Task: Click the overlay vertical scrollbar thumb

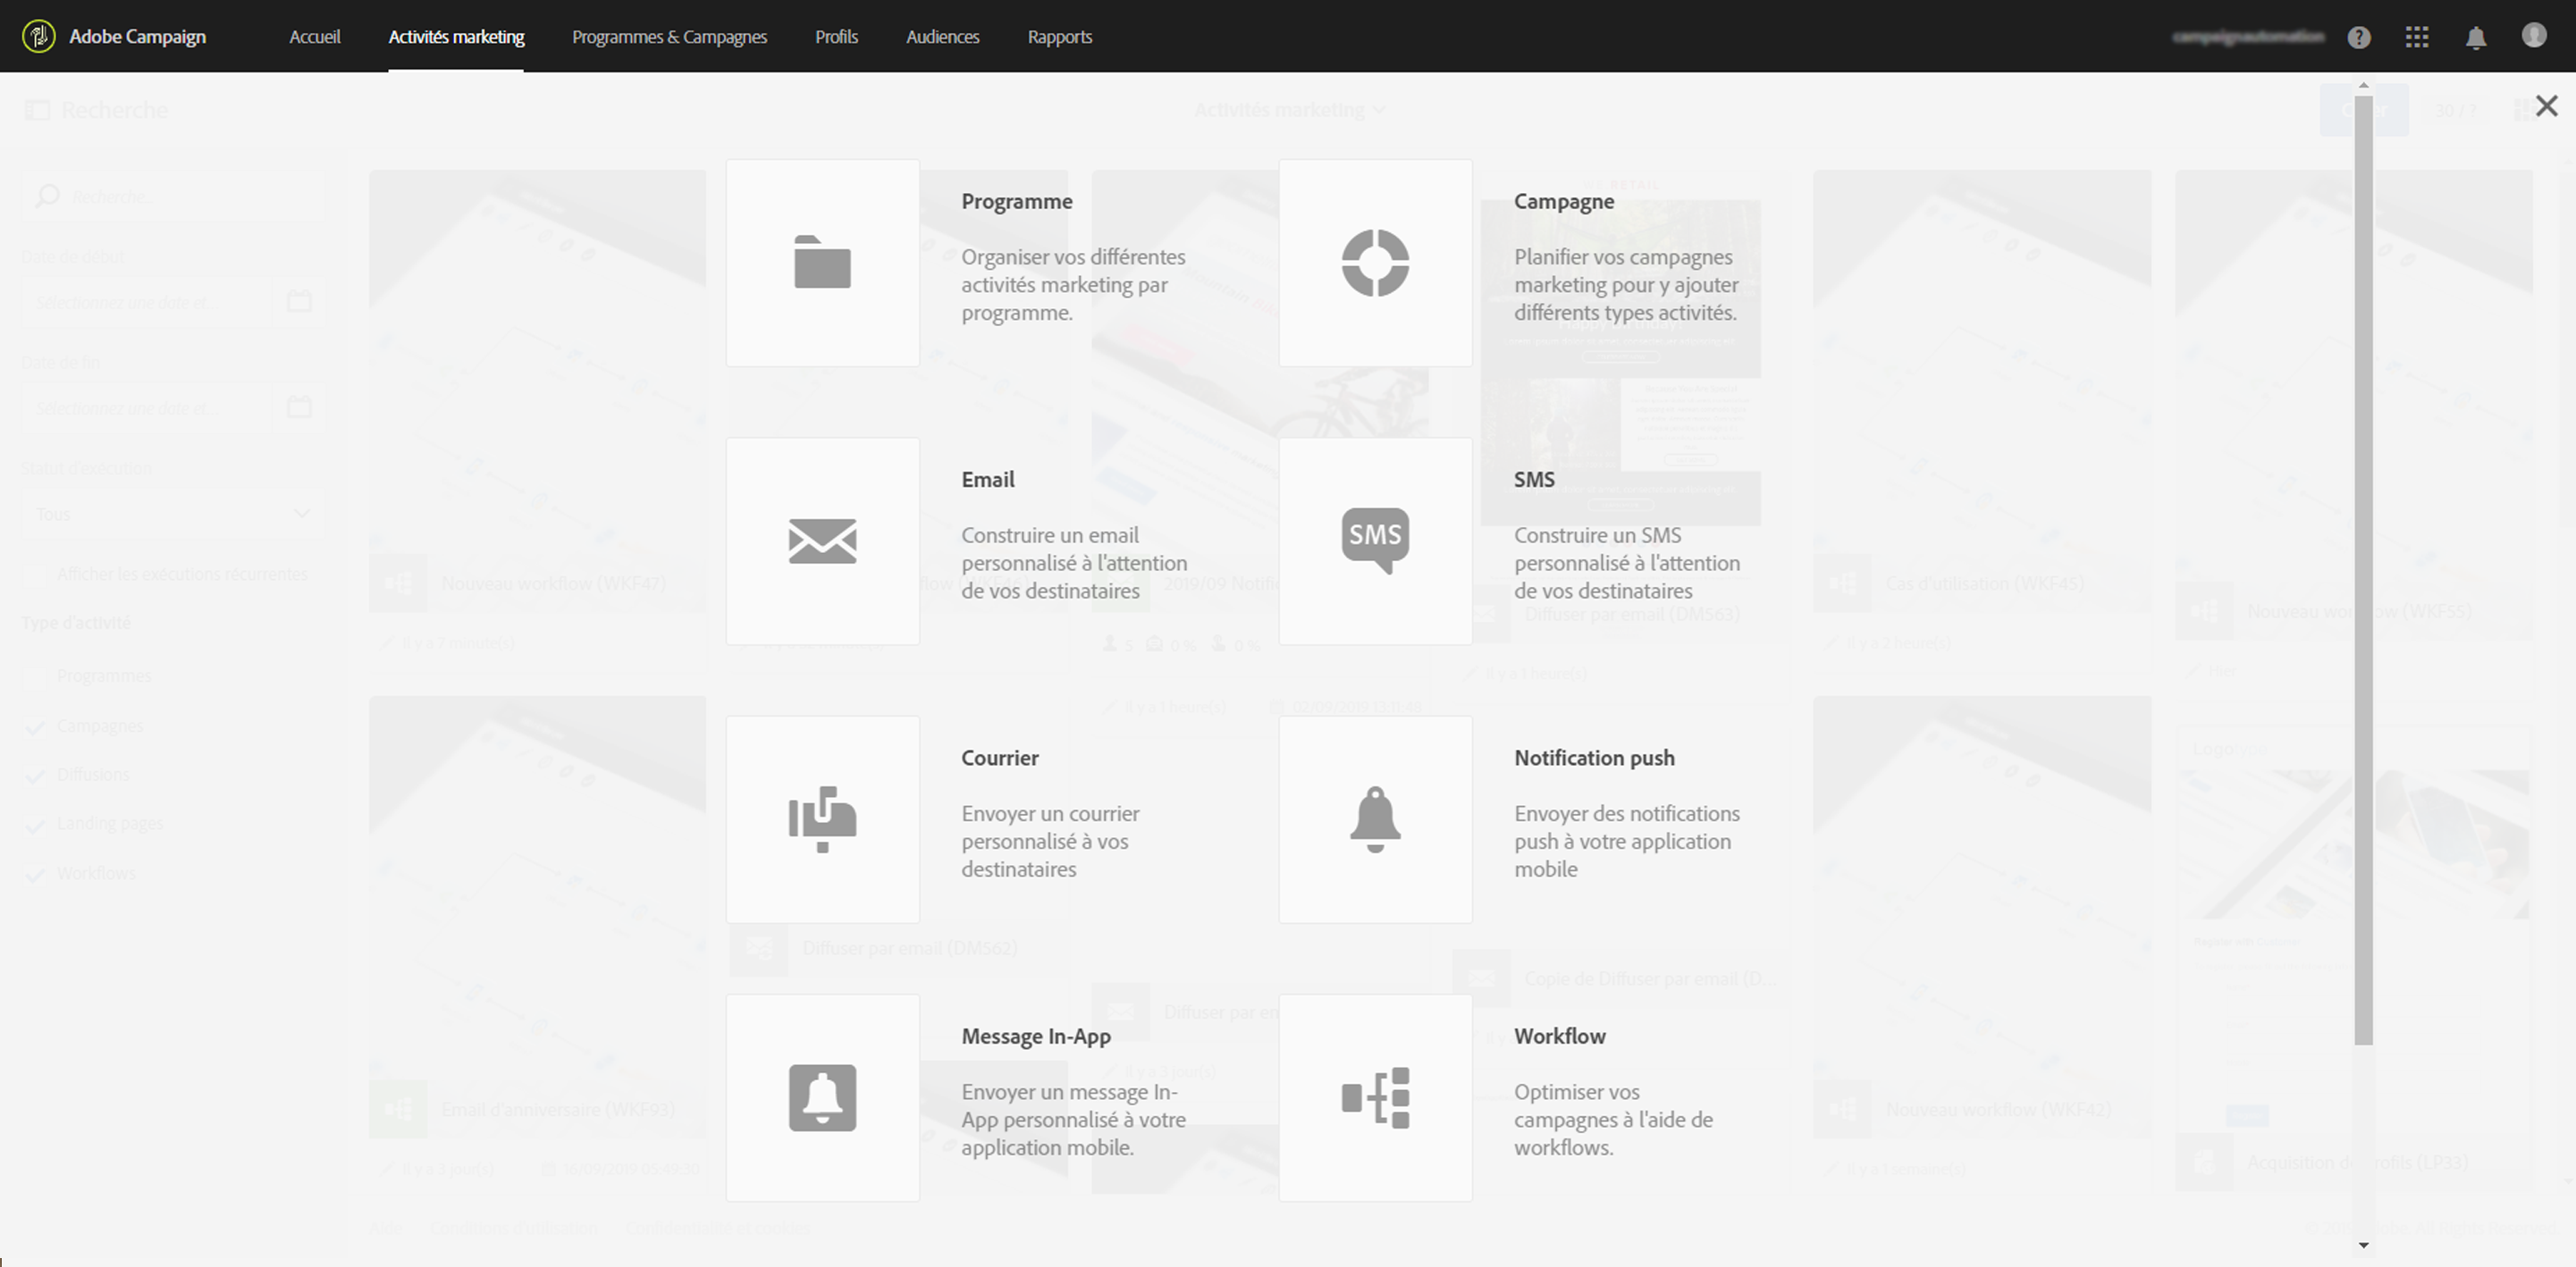Action: (2363, 570)
